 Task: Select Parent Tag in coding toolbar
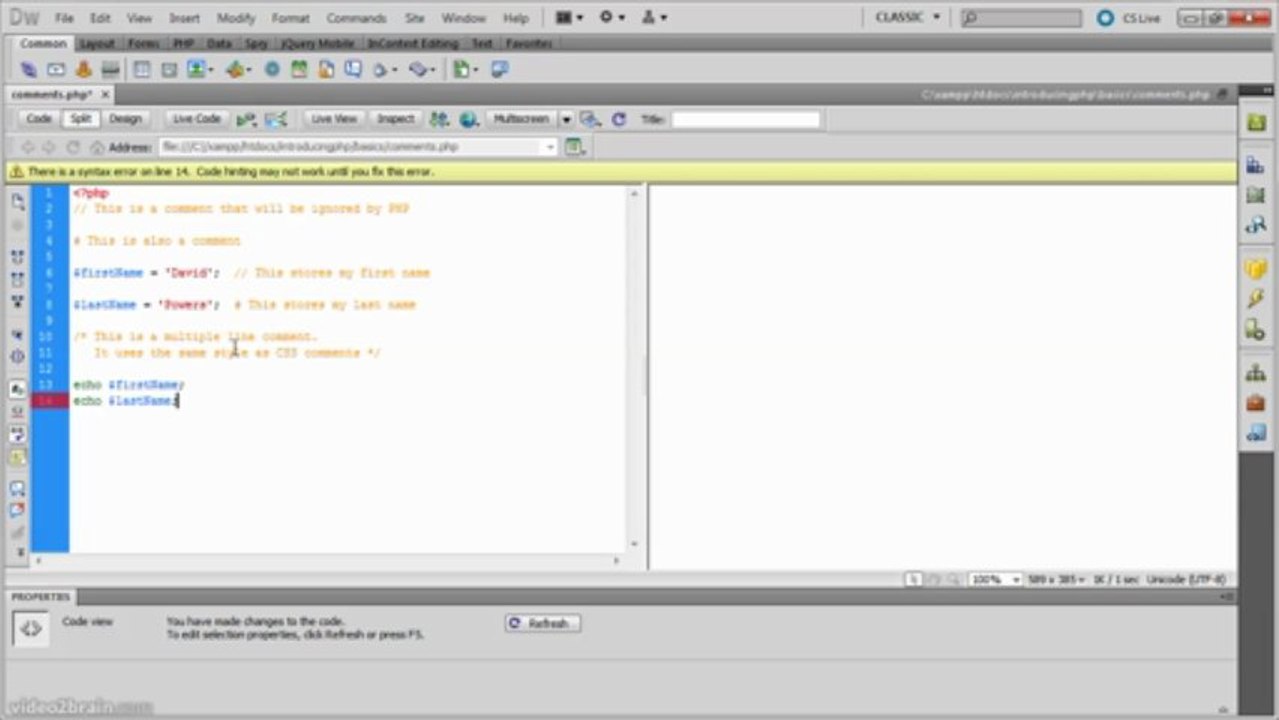coord(18,335)
